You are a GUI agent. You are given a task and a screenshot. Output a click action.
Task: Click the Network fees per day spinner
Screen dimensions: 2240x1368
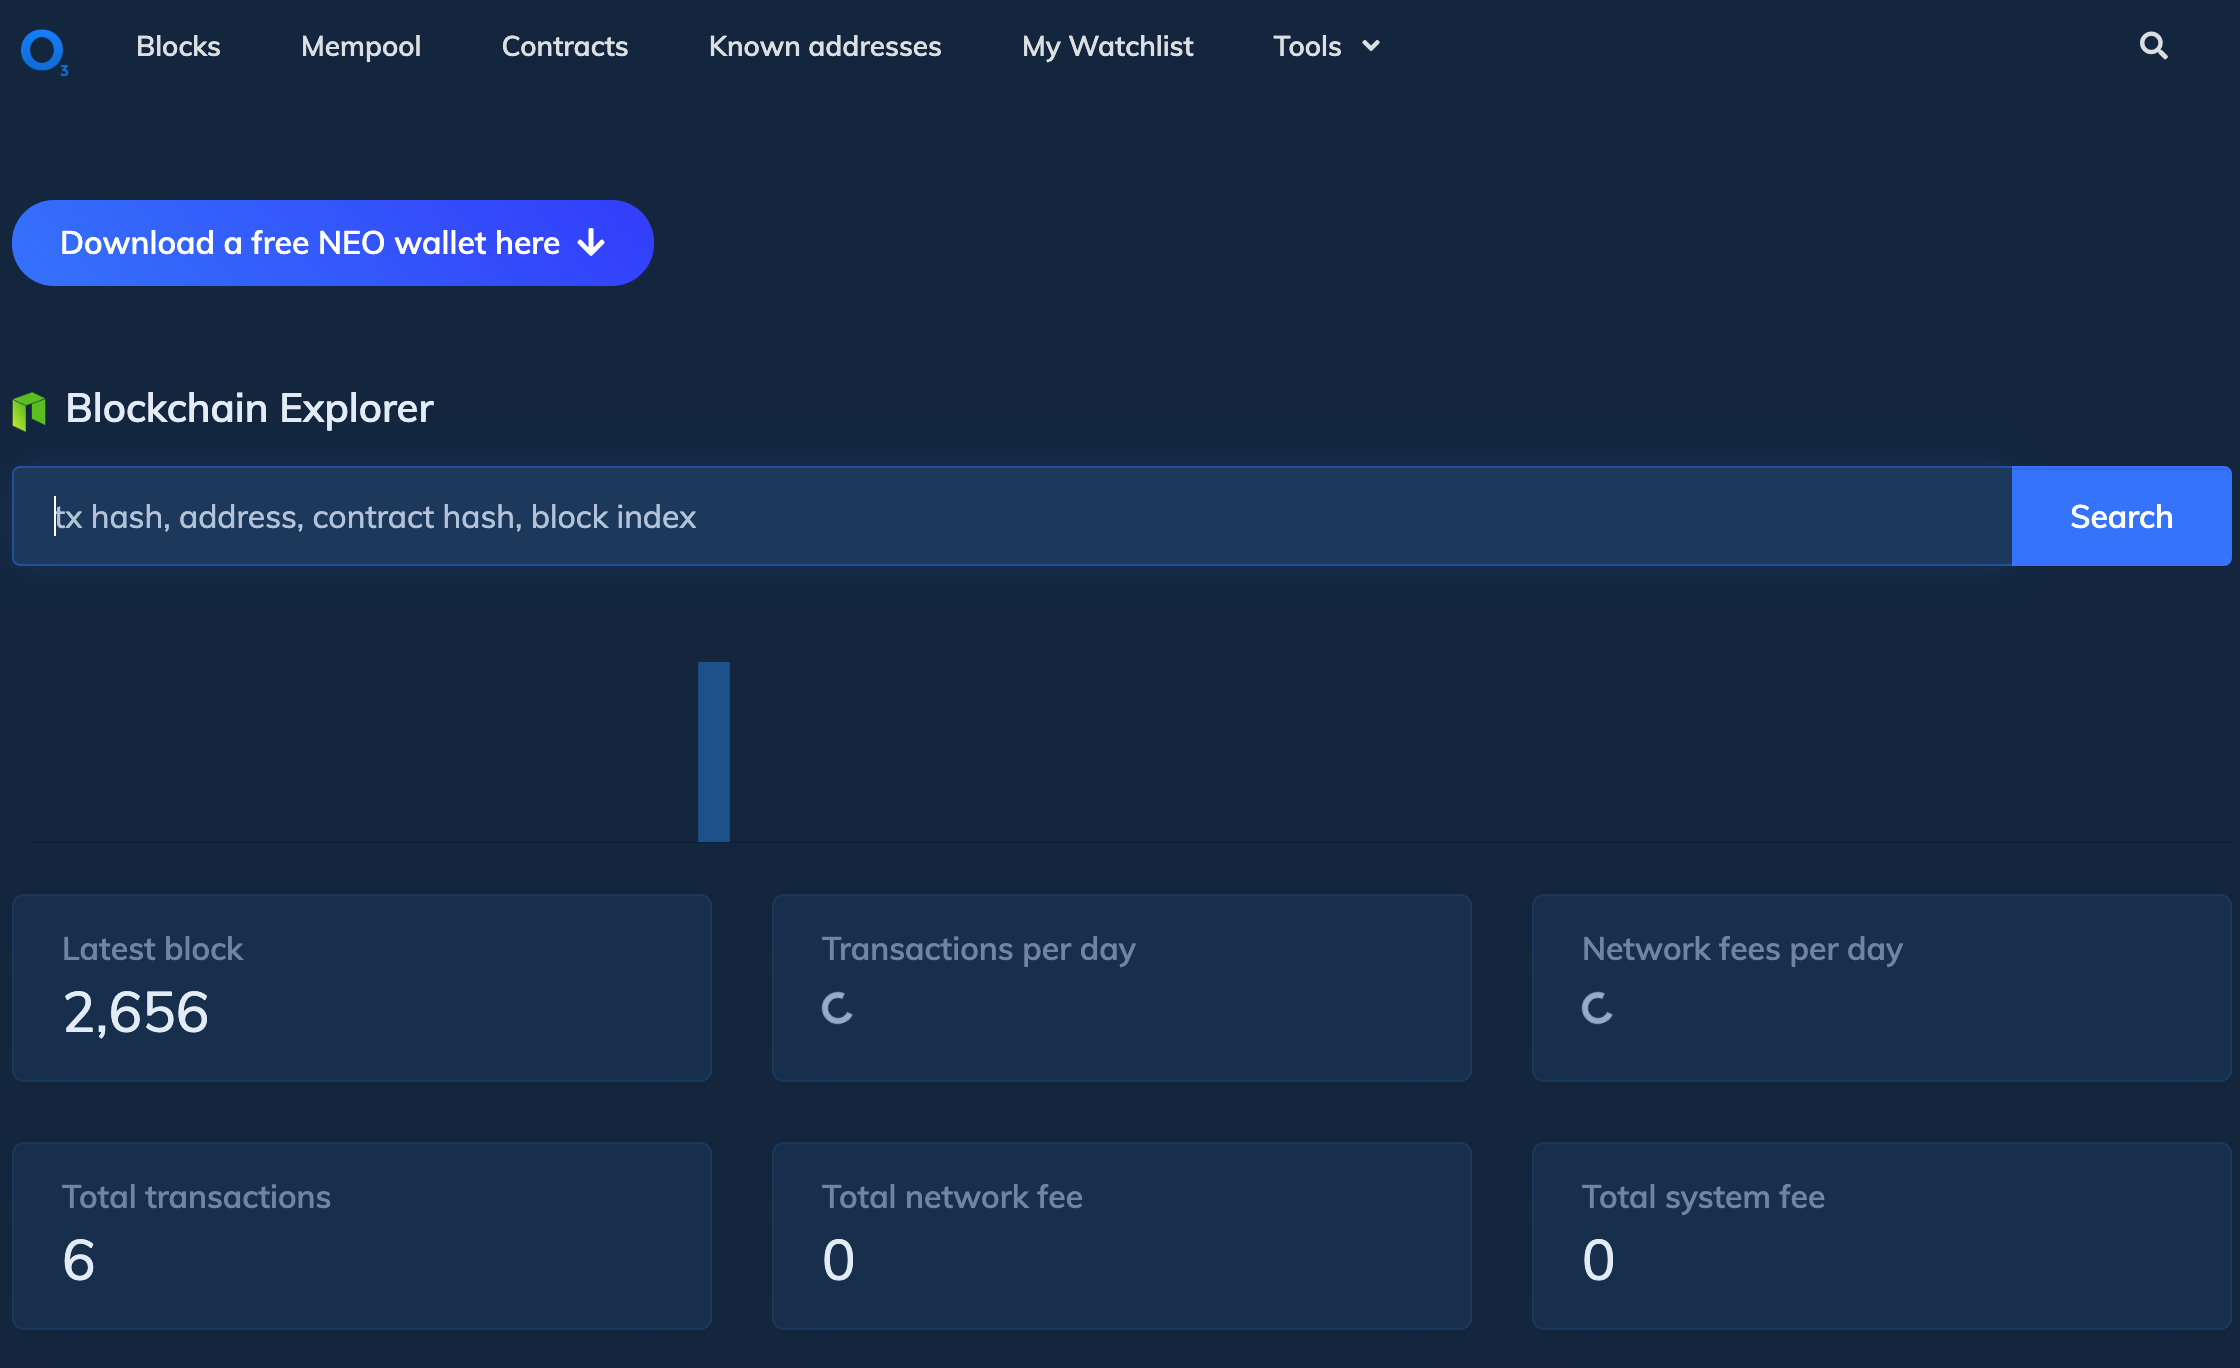[x=1597, y=1008]
